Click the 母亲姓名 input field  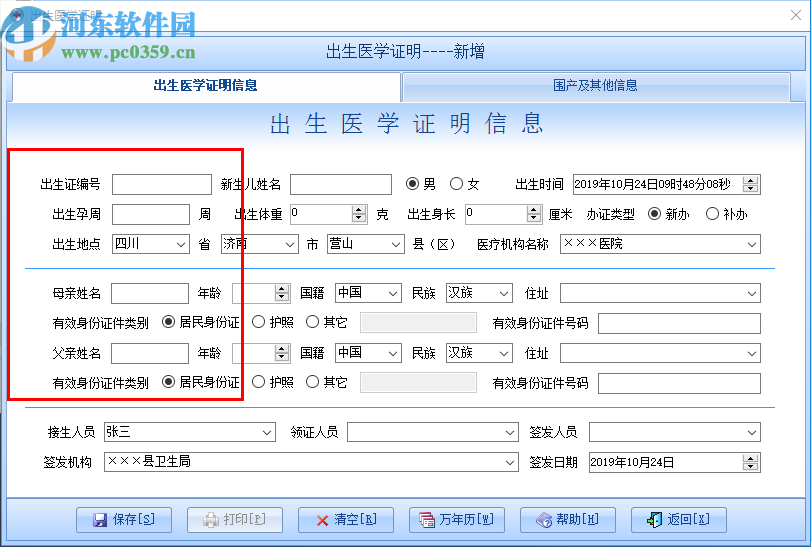[150, 294]
